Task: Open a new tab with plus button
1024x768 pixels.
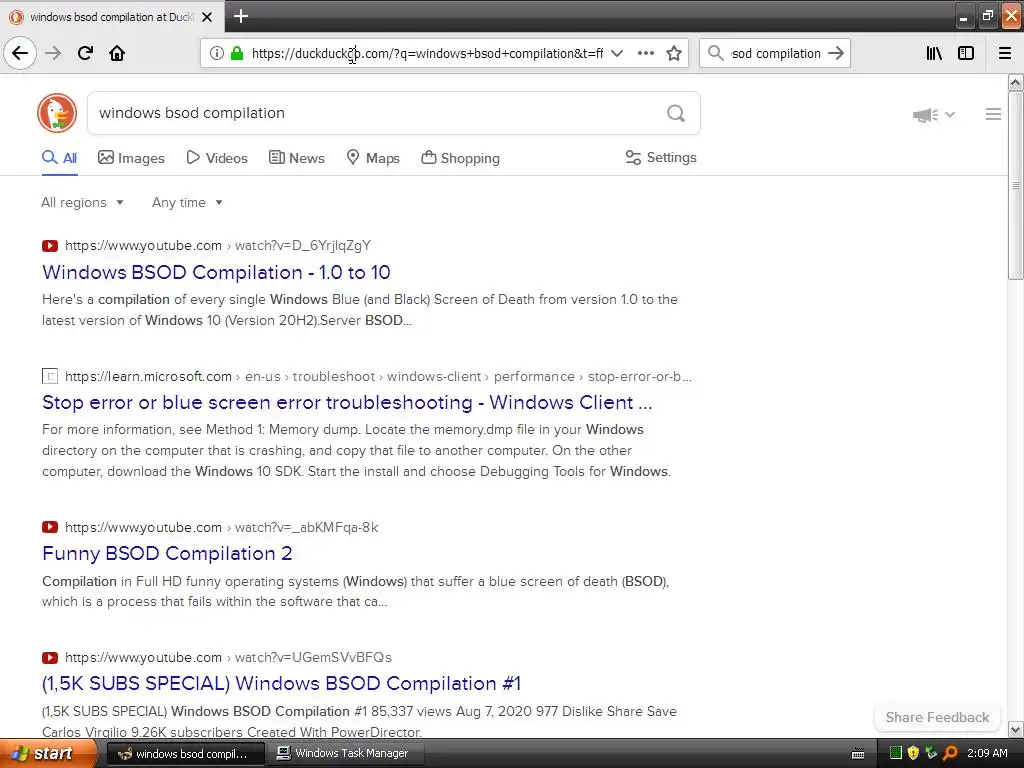Action: coord(241,16)
